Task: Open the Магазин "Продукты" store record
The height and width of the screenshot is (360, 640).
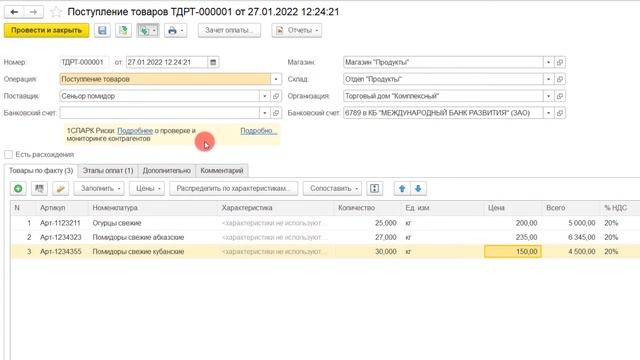Action: [560, 62]
